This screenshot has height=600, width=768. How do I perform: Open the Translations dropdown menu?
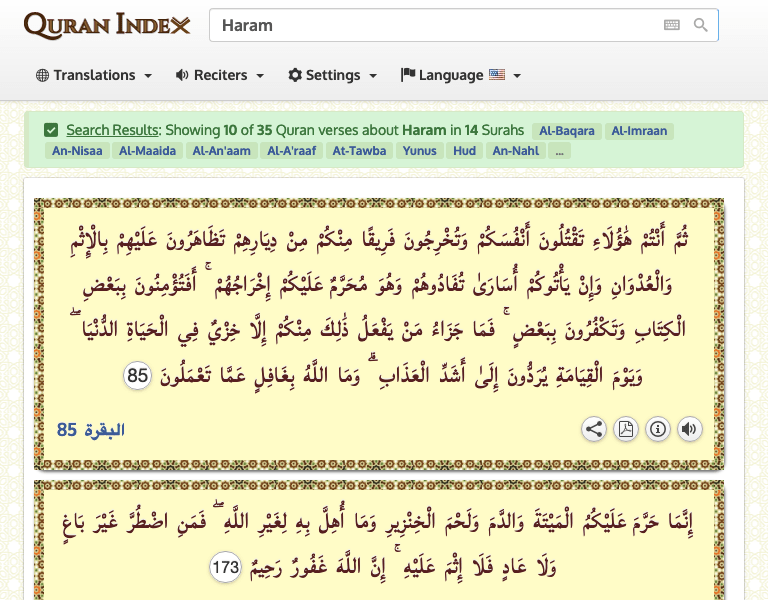(94, 75)
